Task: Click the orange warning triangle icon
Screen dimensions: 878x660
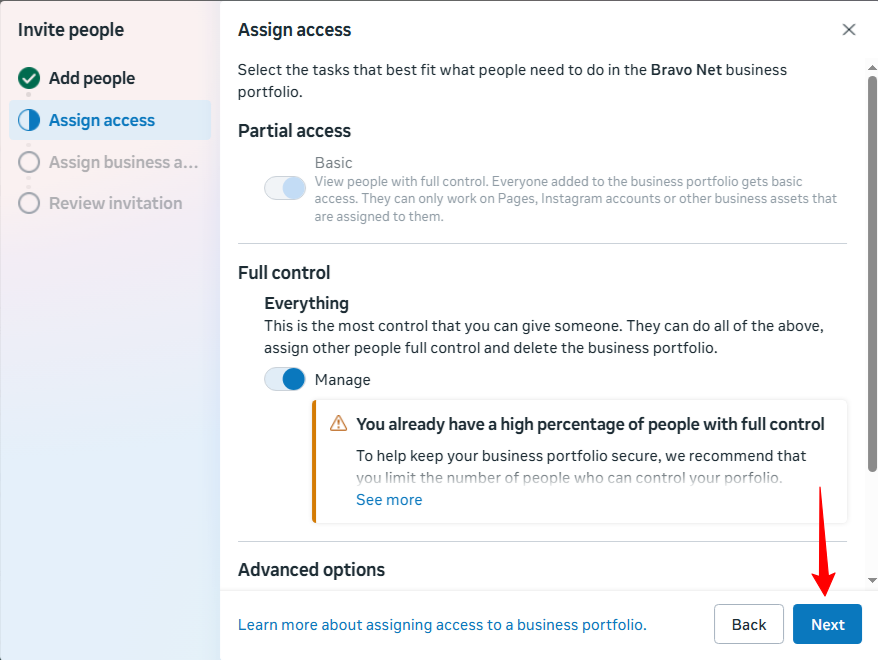Action: point(338,424)
